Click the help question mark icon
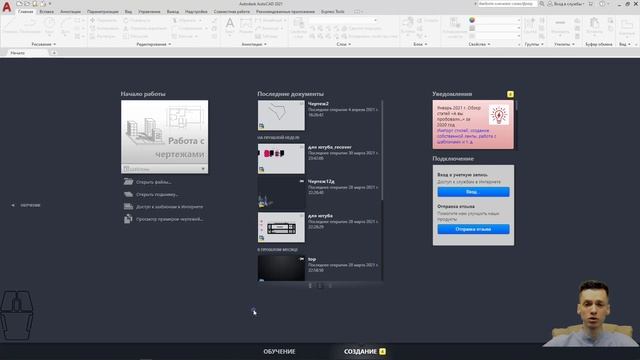Screen dimensions: 640x360 pos(602,4)
